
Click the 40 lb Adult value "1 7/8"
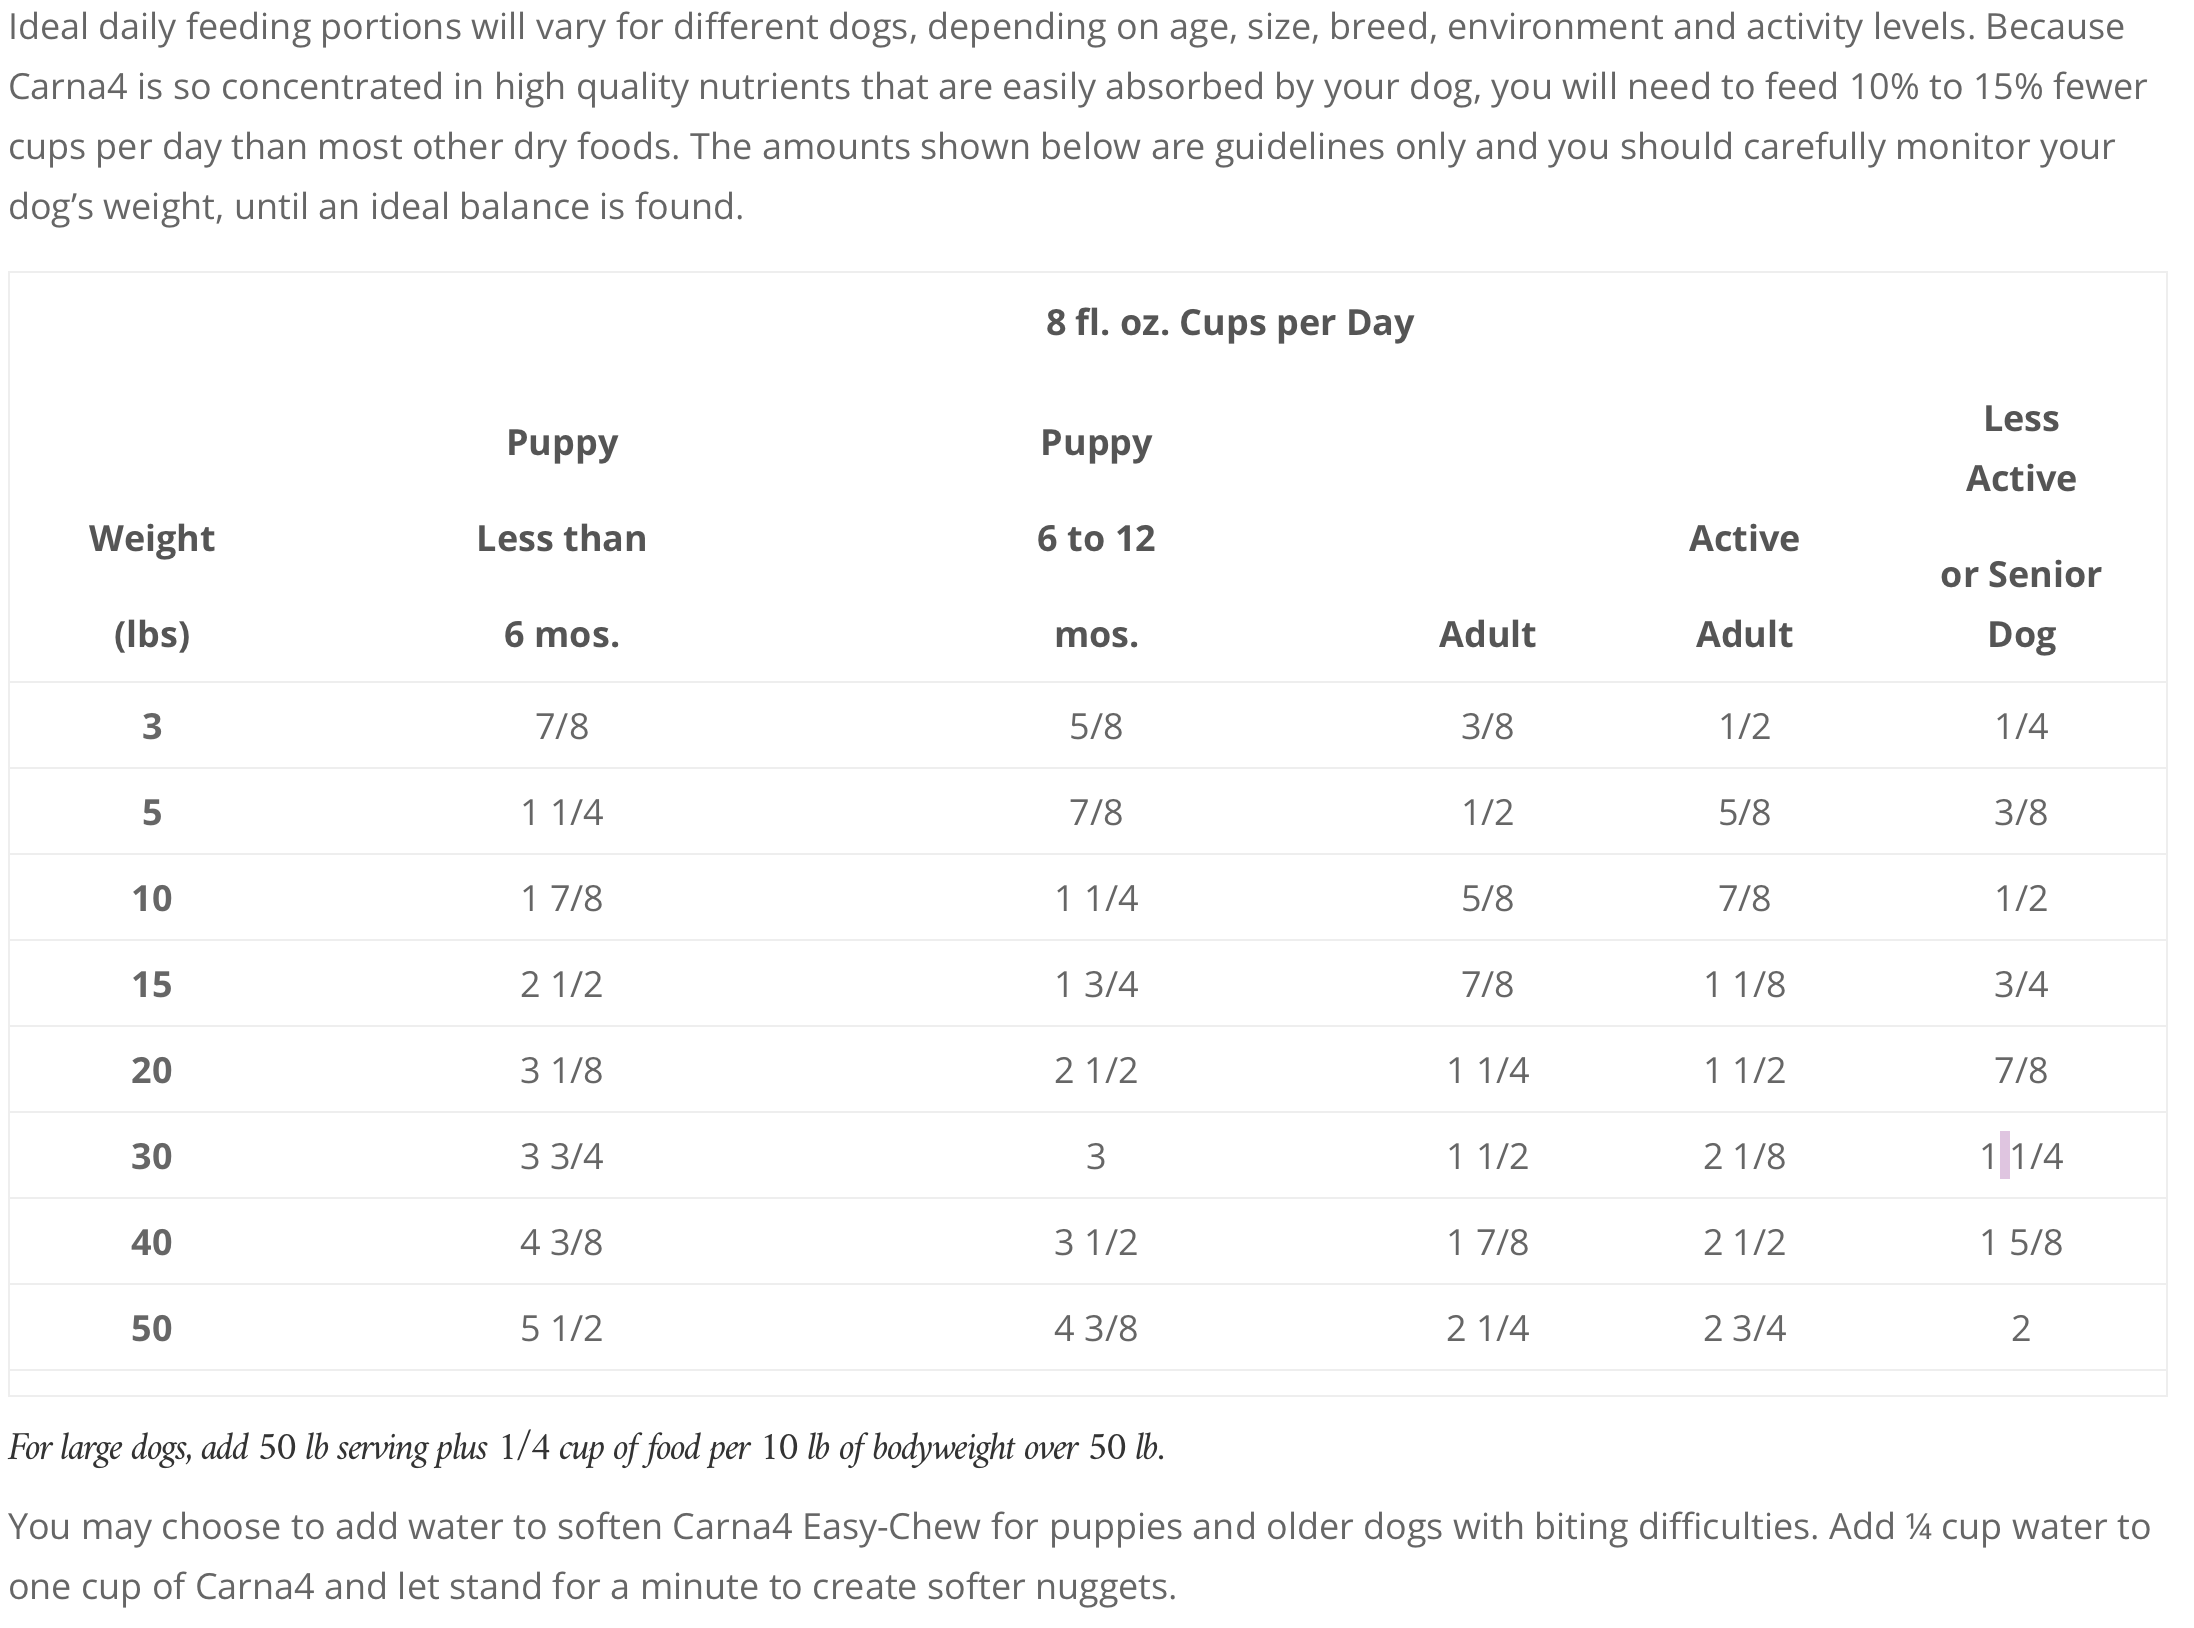(1487, 1242)
